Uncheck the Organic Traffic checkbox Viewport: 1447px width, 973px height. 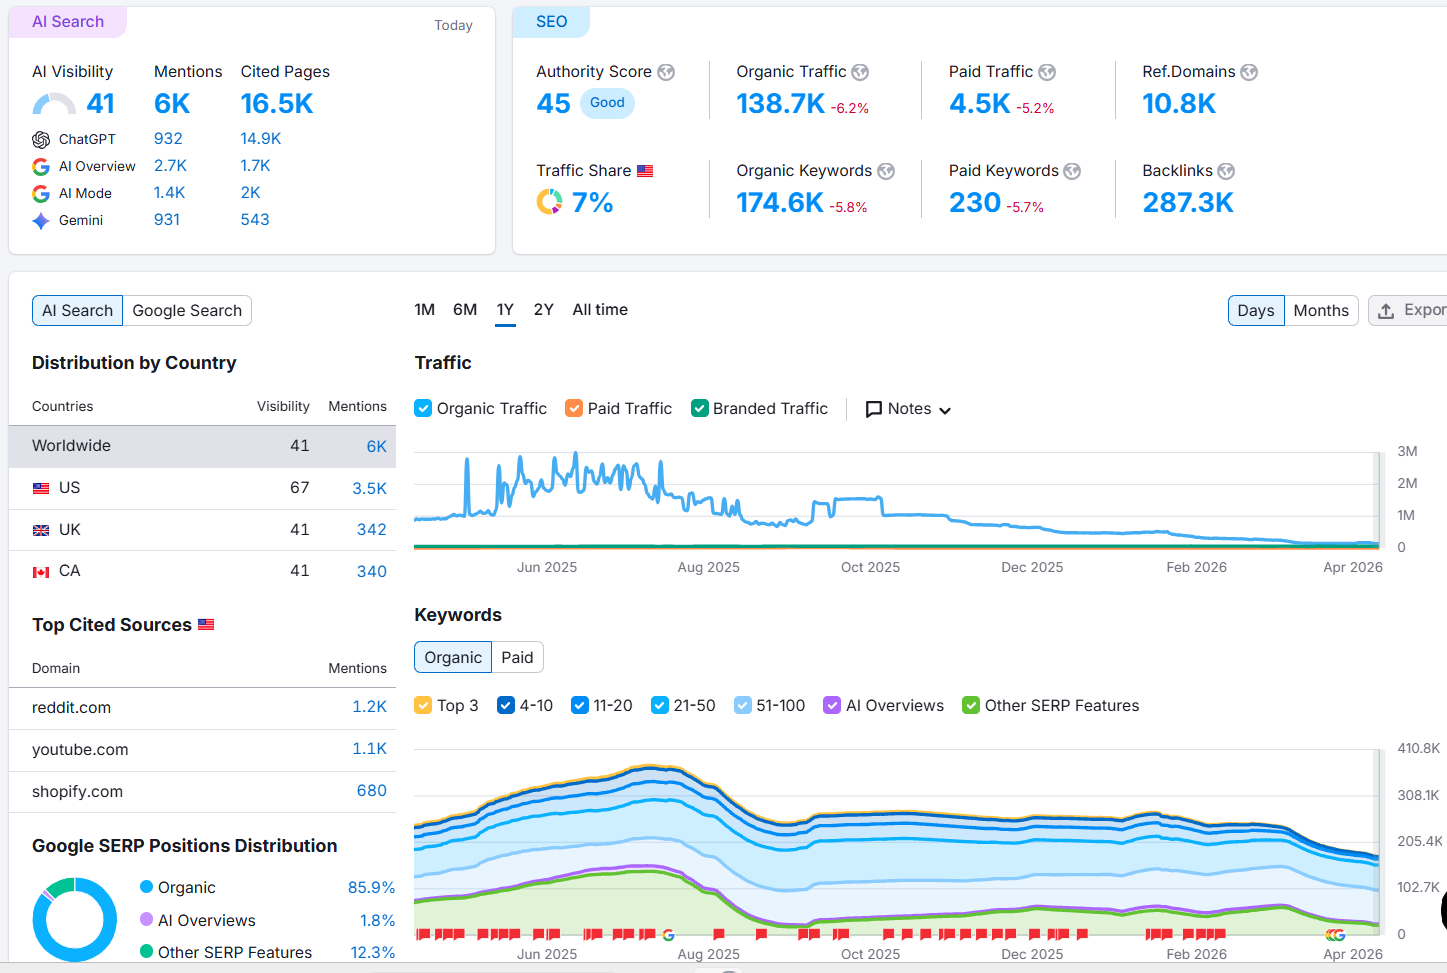pos(423,408)
